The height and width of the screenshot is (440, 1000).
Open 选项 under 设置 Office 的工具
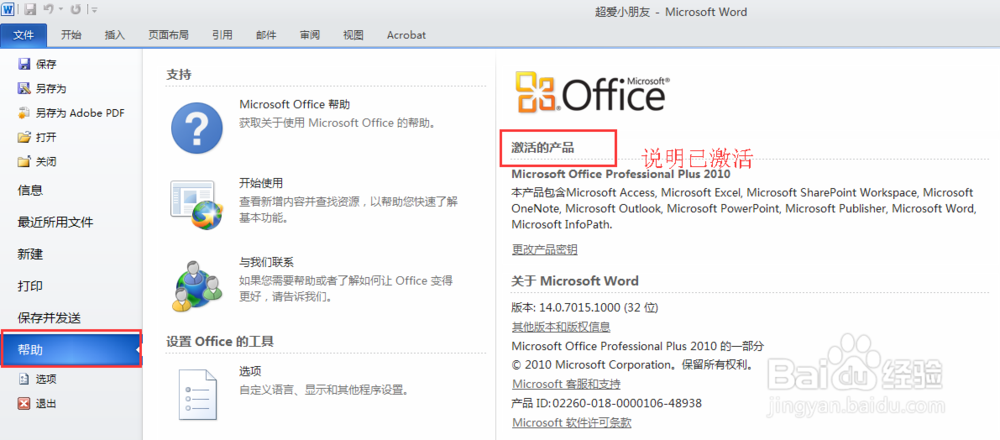(x=250, y=371)
